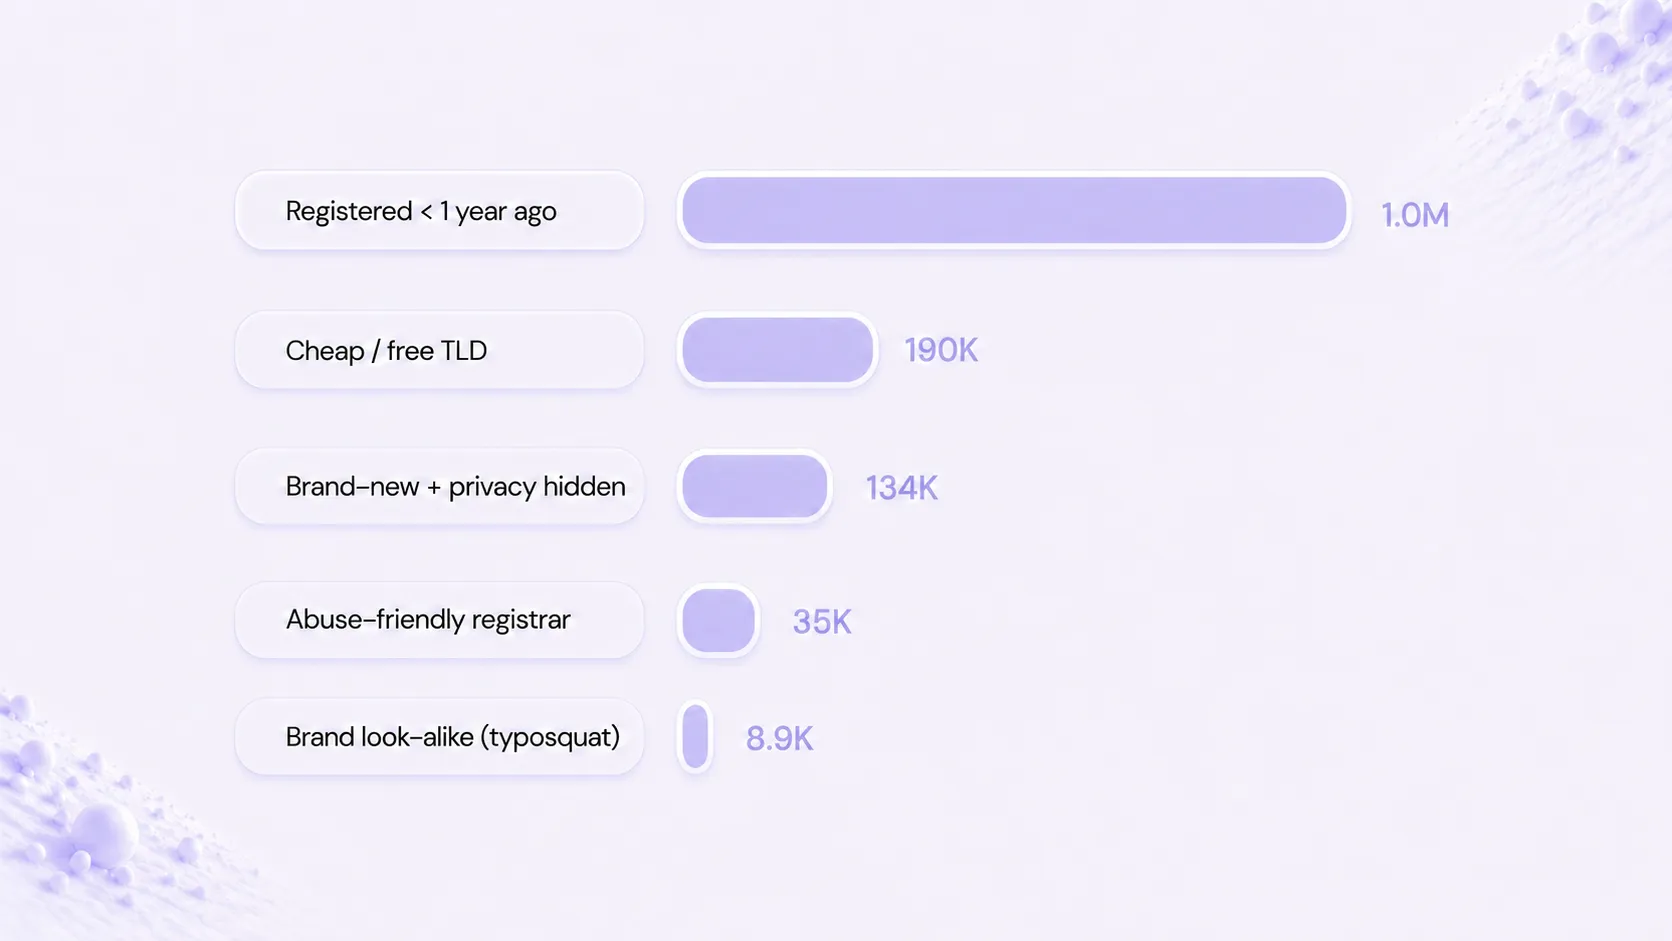The width and height of the screenshot is (1672, 941).
Task: Click the Cheap / free TLD bar
Action: (777, 350)
